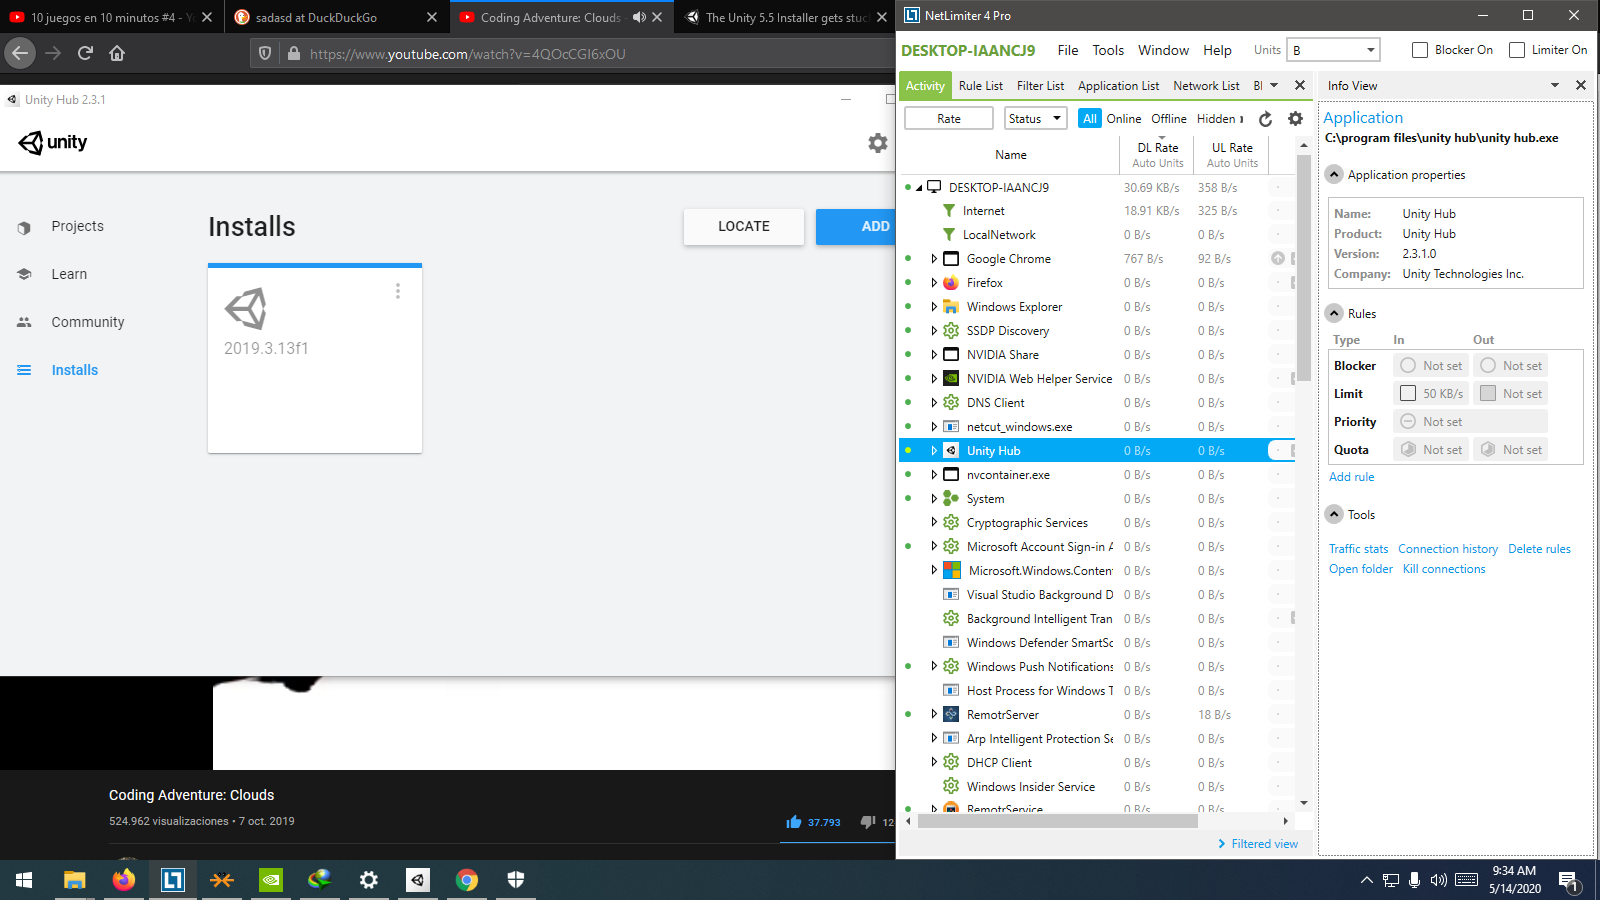Open File Explorer from taskbar

click(74, 880)
